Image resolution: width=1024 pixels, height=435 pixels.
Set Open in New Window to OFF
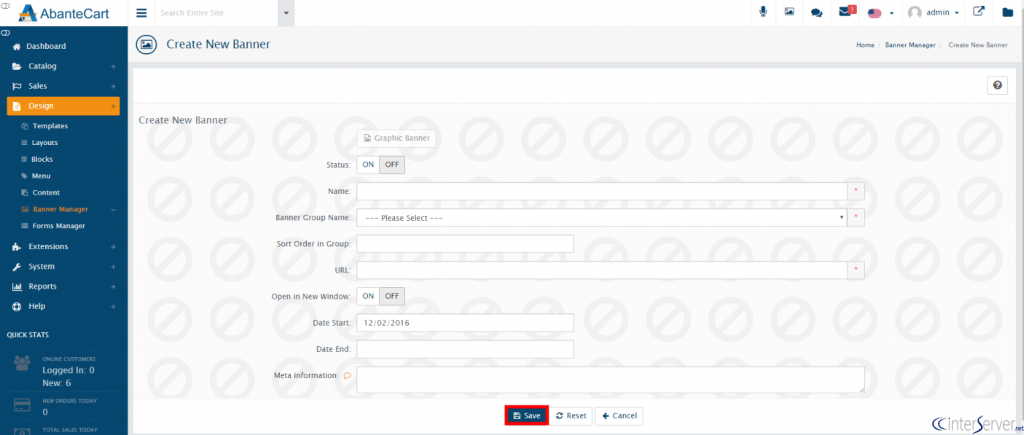click(392, 296)
